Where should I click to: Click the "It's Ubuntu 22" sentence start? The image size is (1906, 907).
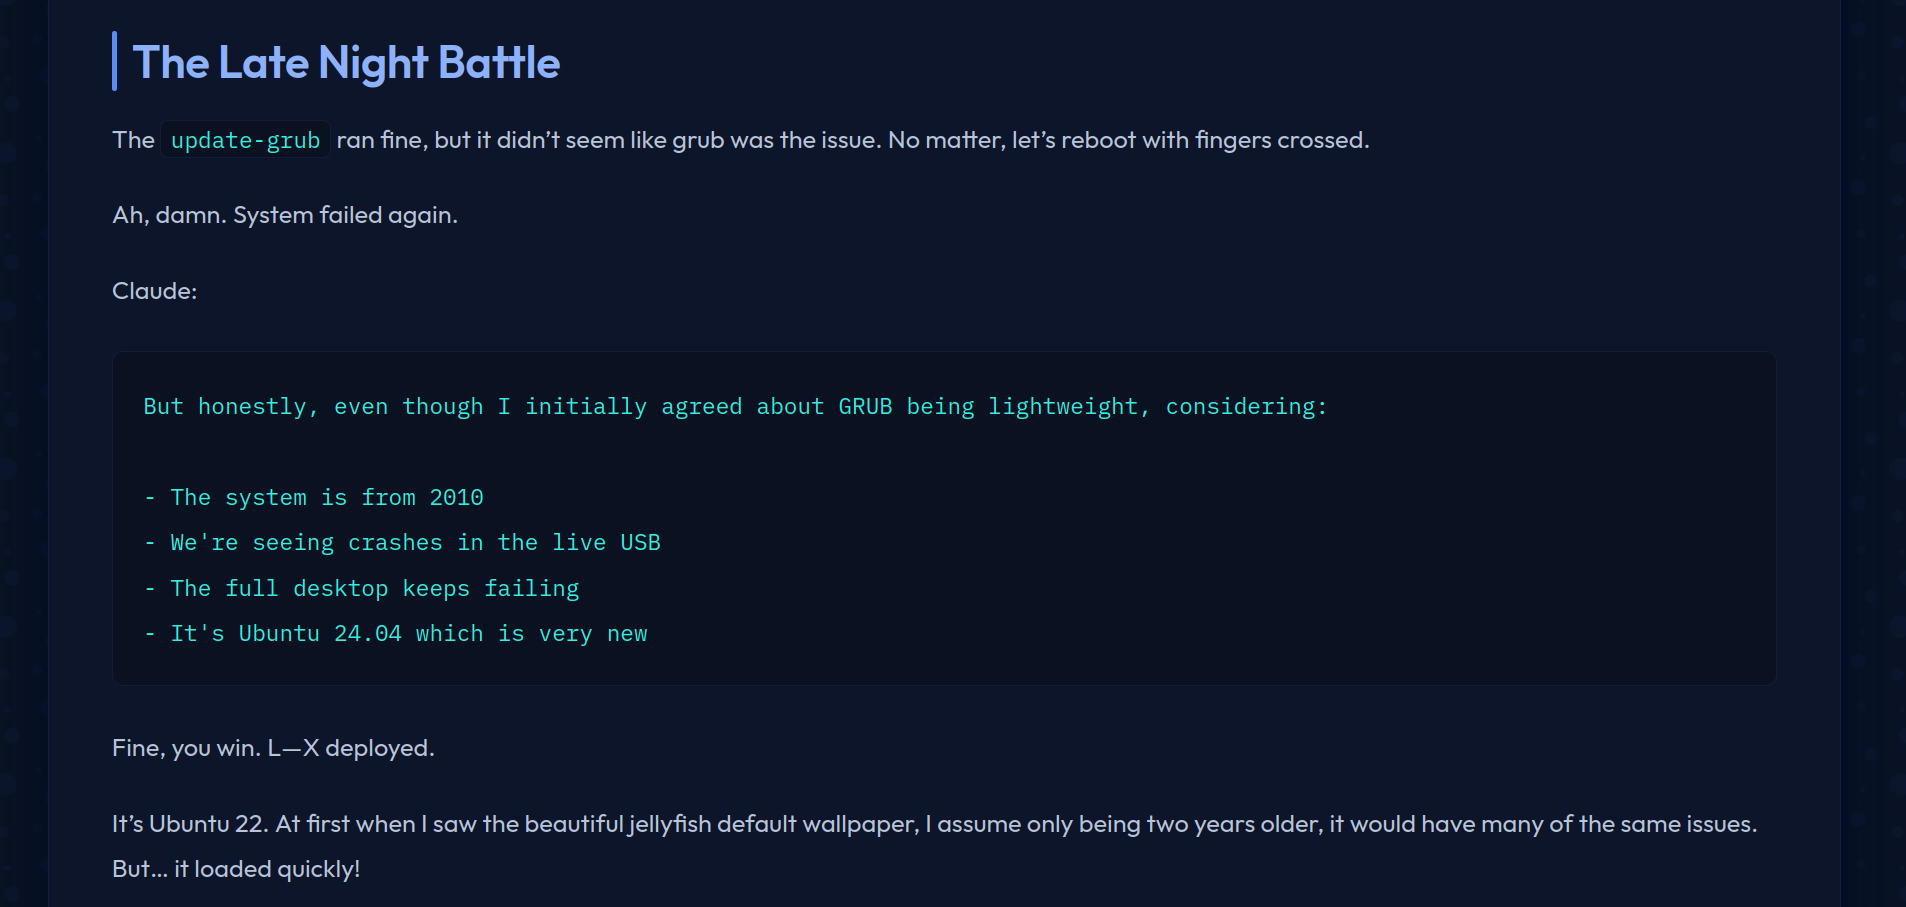click(x=190, y=824)
